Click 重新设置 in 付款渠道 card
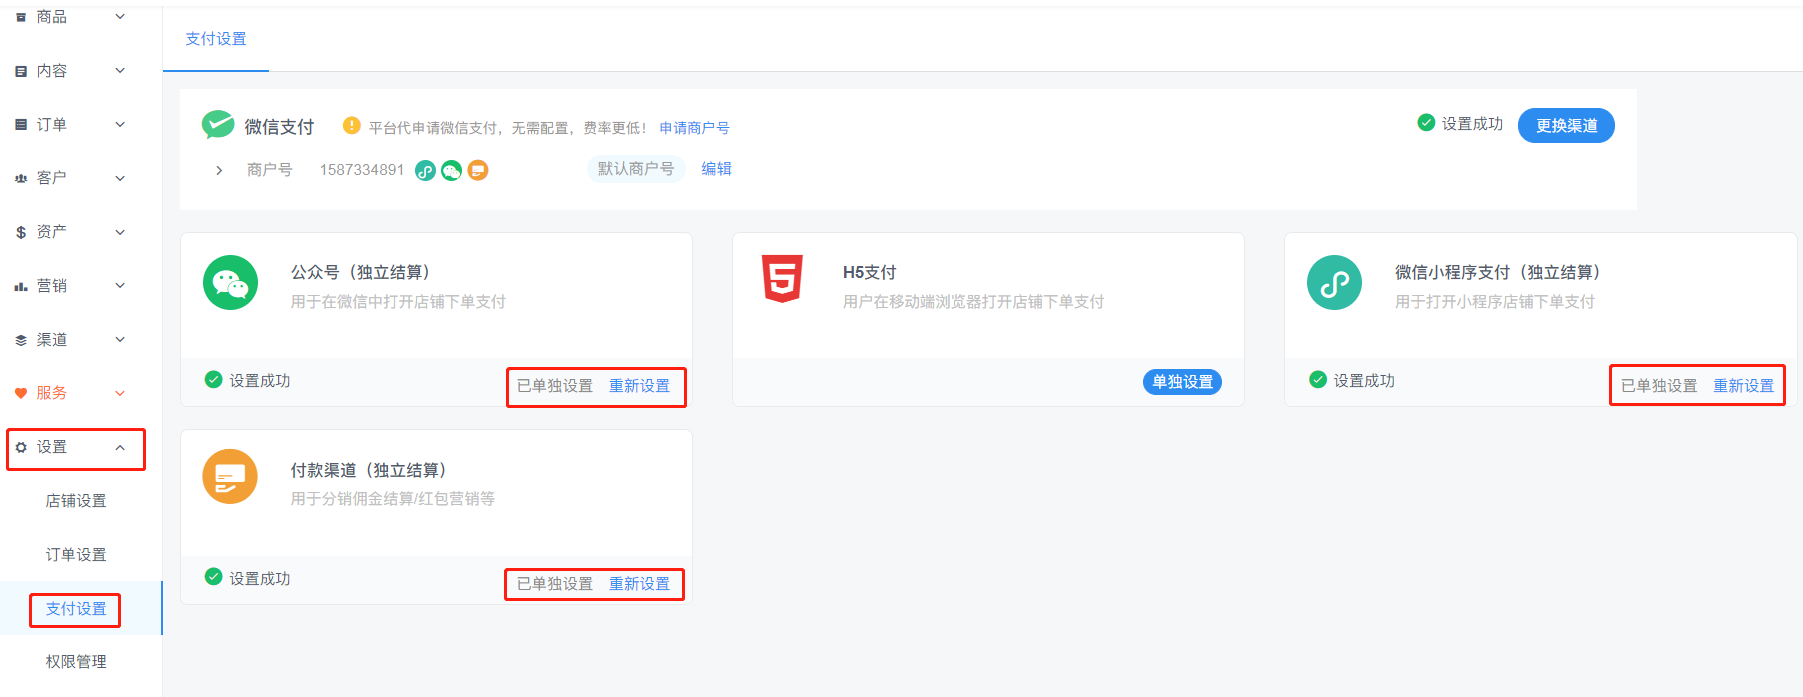The height and width of the screenshot is (697, 1803). (x=639, y=584)
